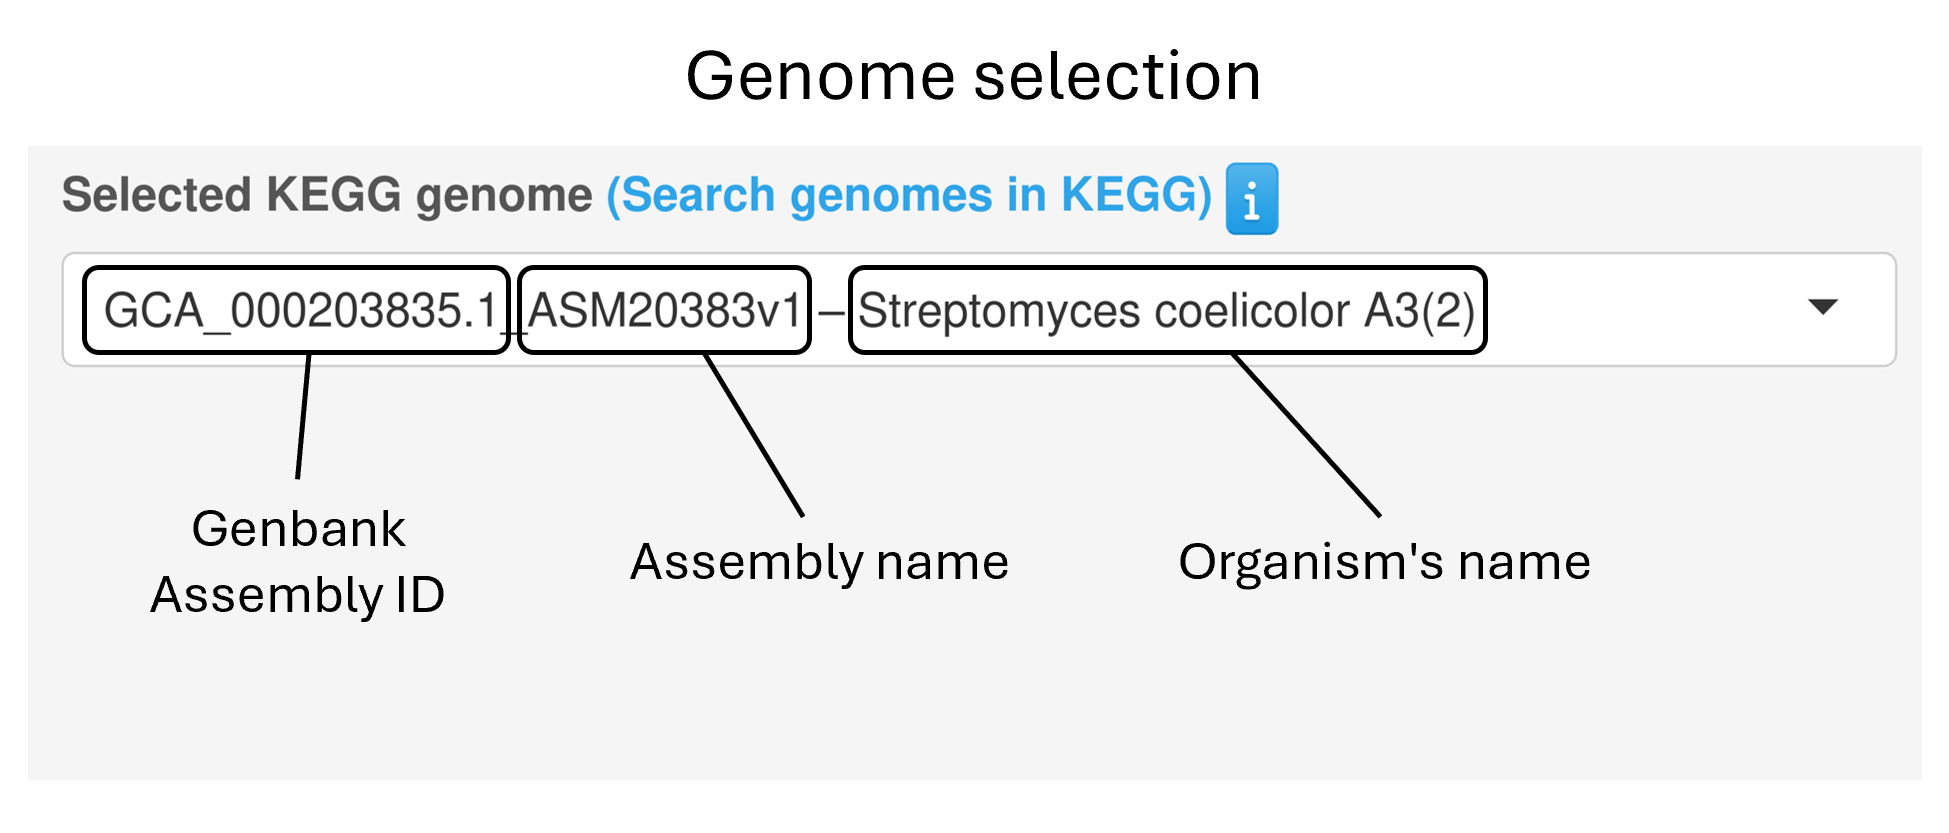Click the blue info icon
This screenshot has height=833, width=1949.
coord(1251,198)
